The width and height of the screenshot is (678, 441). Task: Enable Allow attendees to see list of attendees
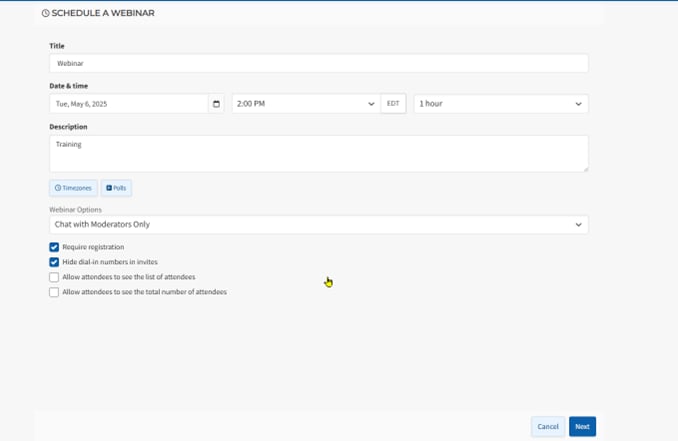(x=54, y=277)
